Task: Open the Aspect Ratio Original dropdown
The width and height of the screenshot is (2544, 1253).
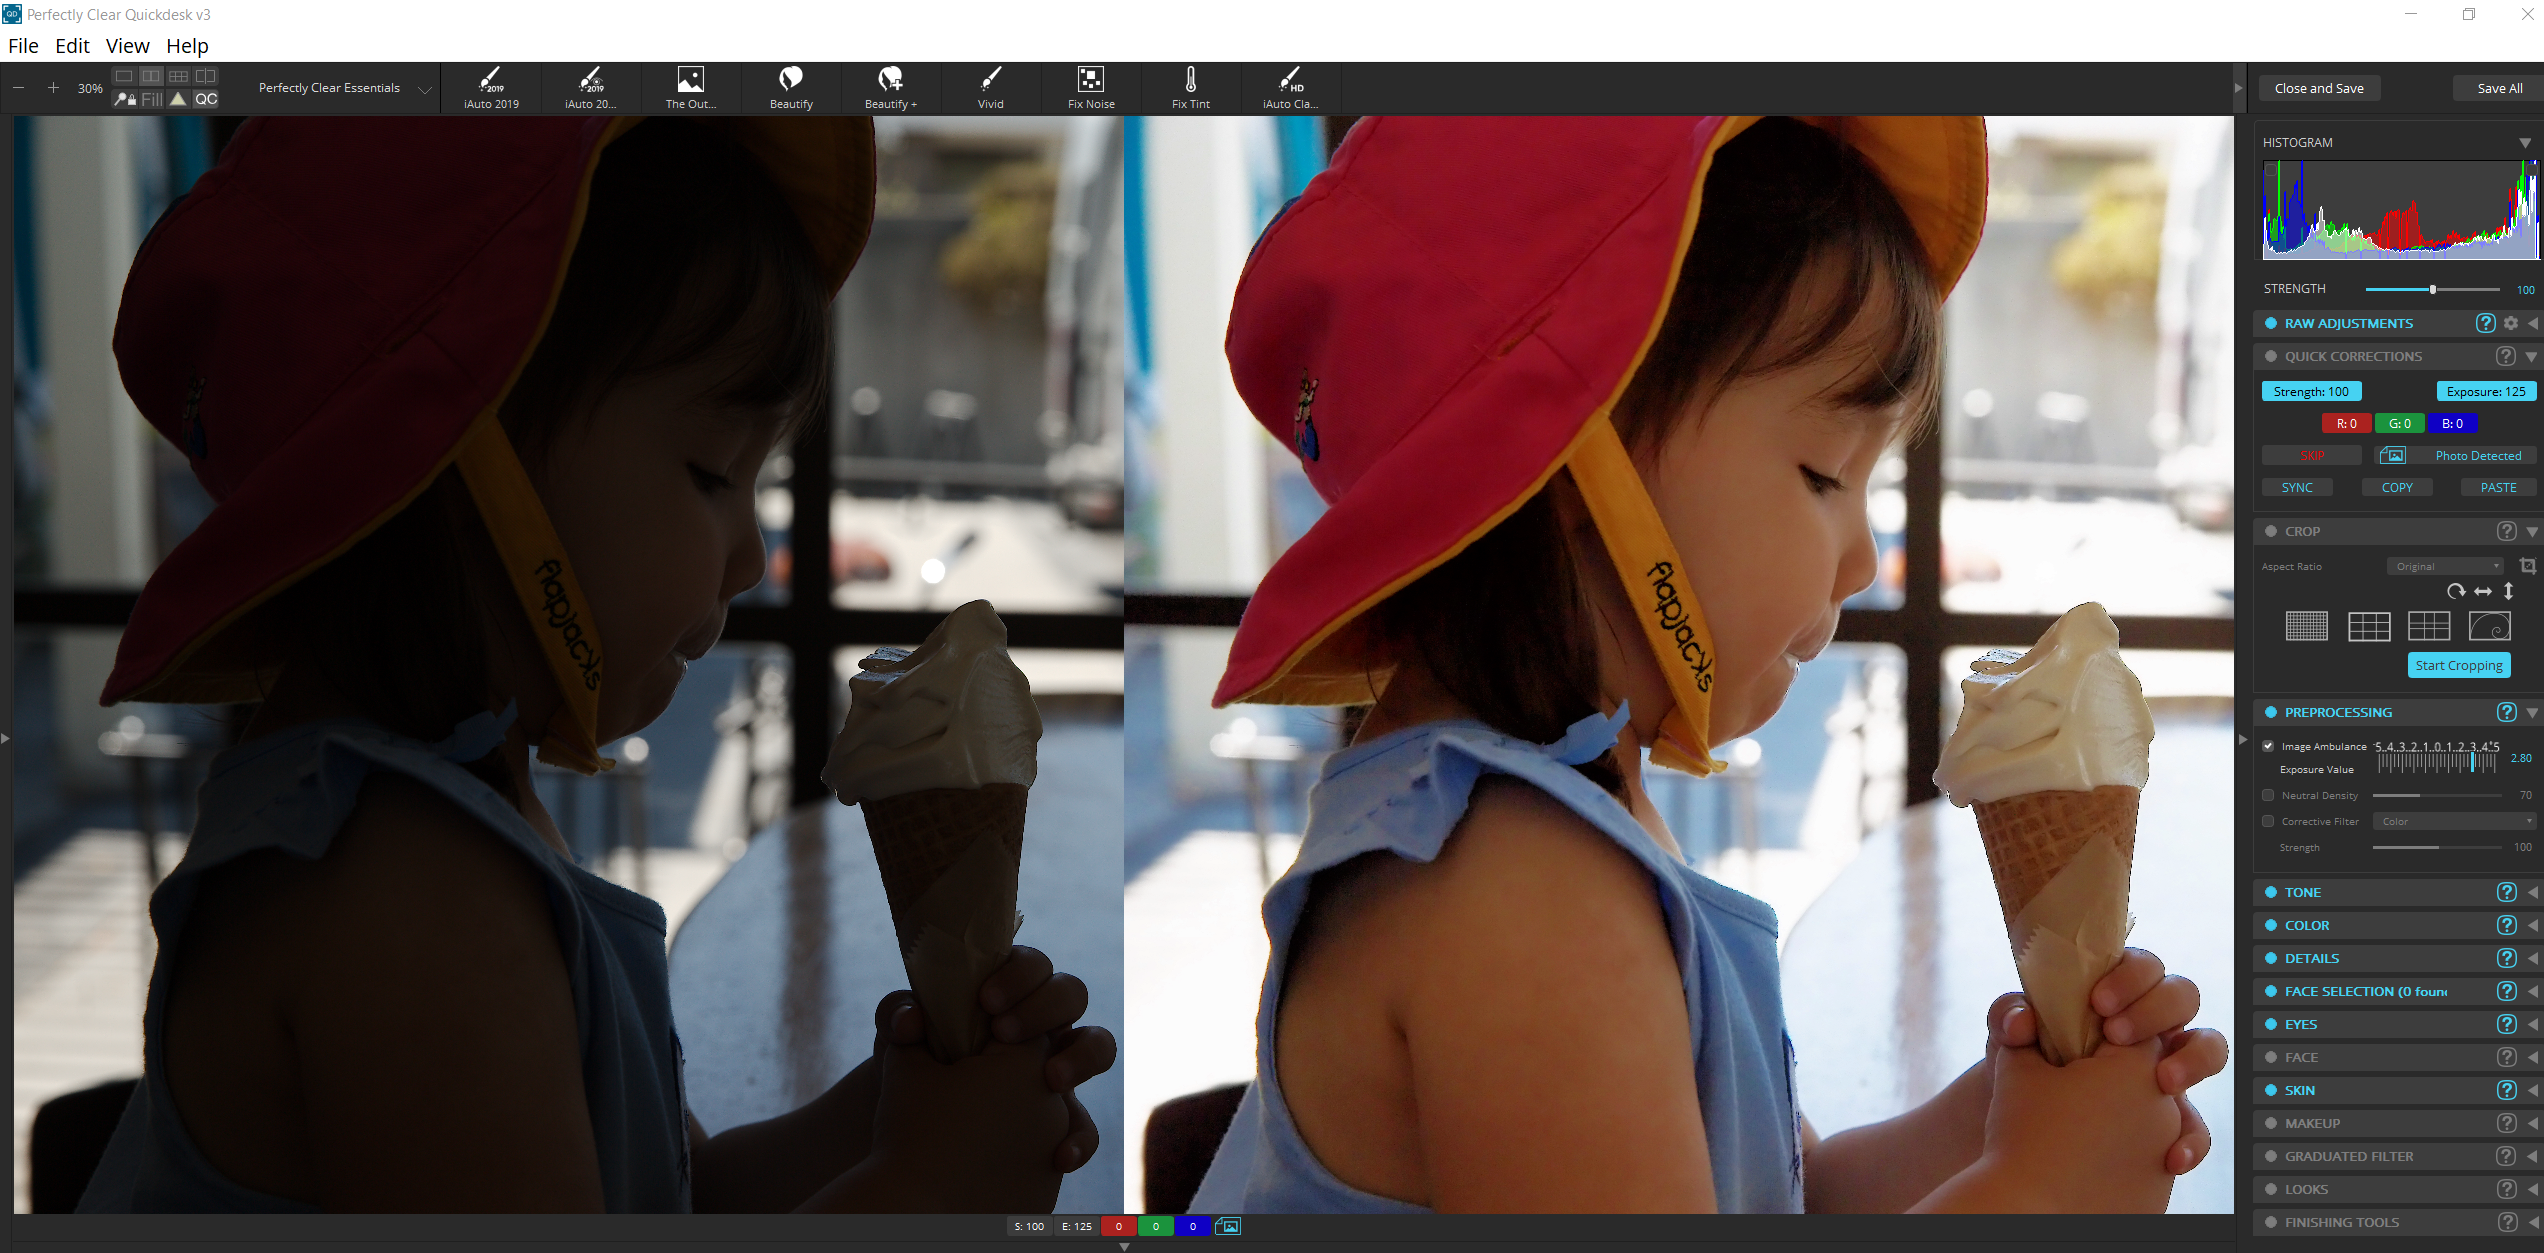Action: click(2447, 566)
